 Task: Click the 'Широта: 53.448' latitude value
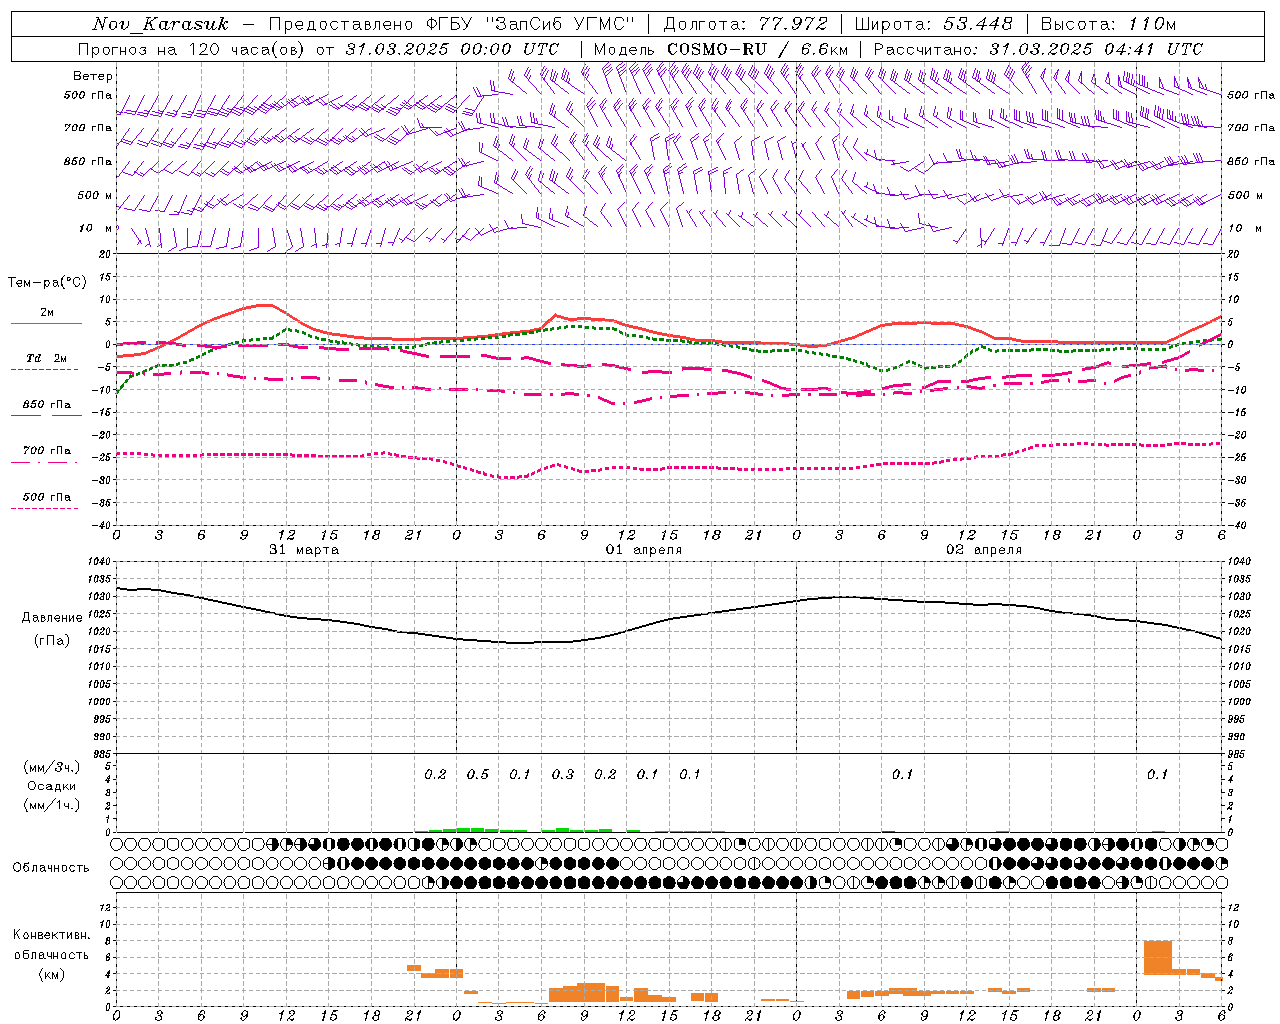[934, 24]
